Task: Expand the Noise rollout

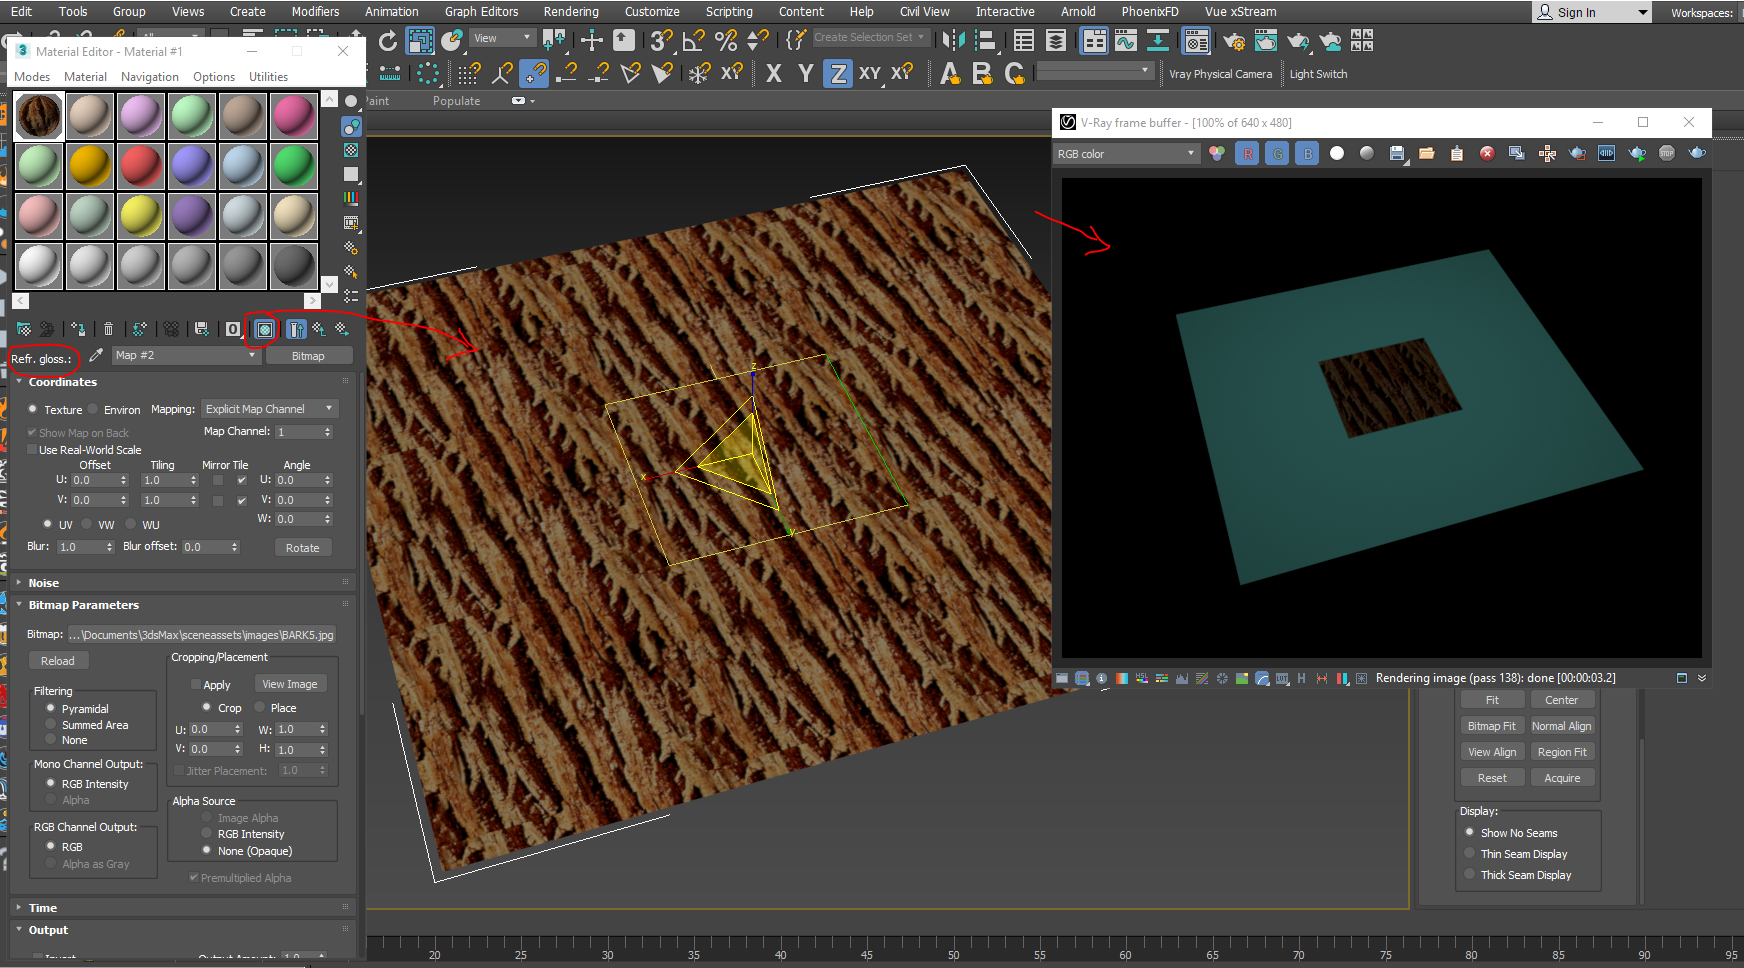Action: tap(43, 582)
